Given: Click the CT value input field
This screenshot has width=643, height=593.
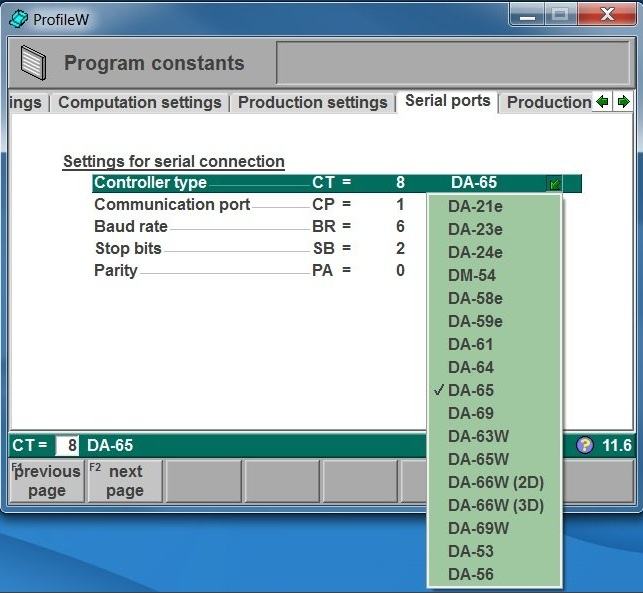Looking at the screenshot, I should pyautogui.click(x=67, y=446).
